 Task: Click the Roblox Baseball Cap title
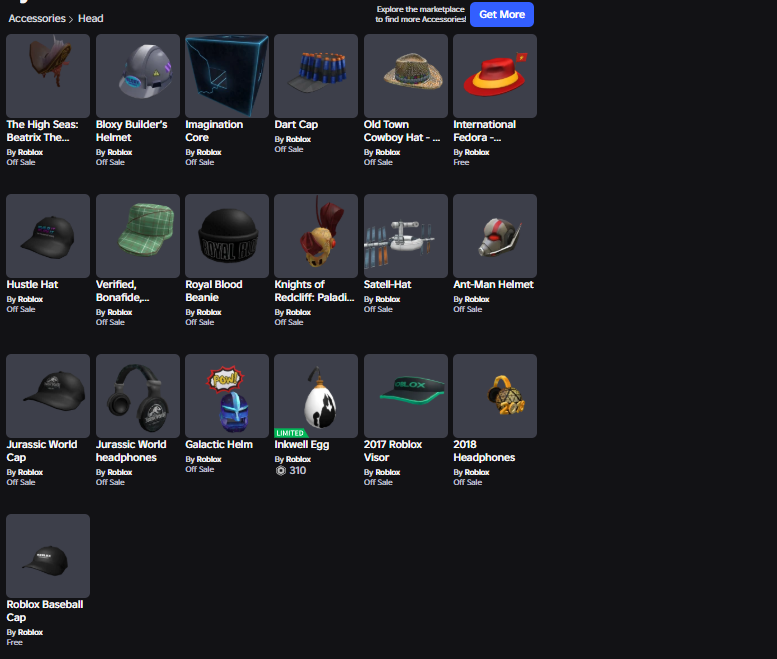pos(45,611)
